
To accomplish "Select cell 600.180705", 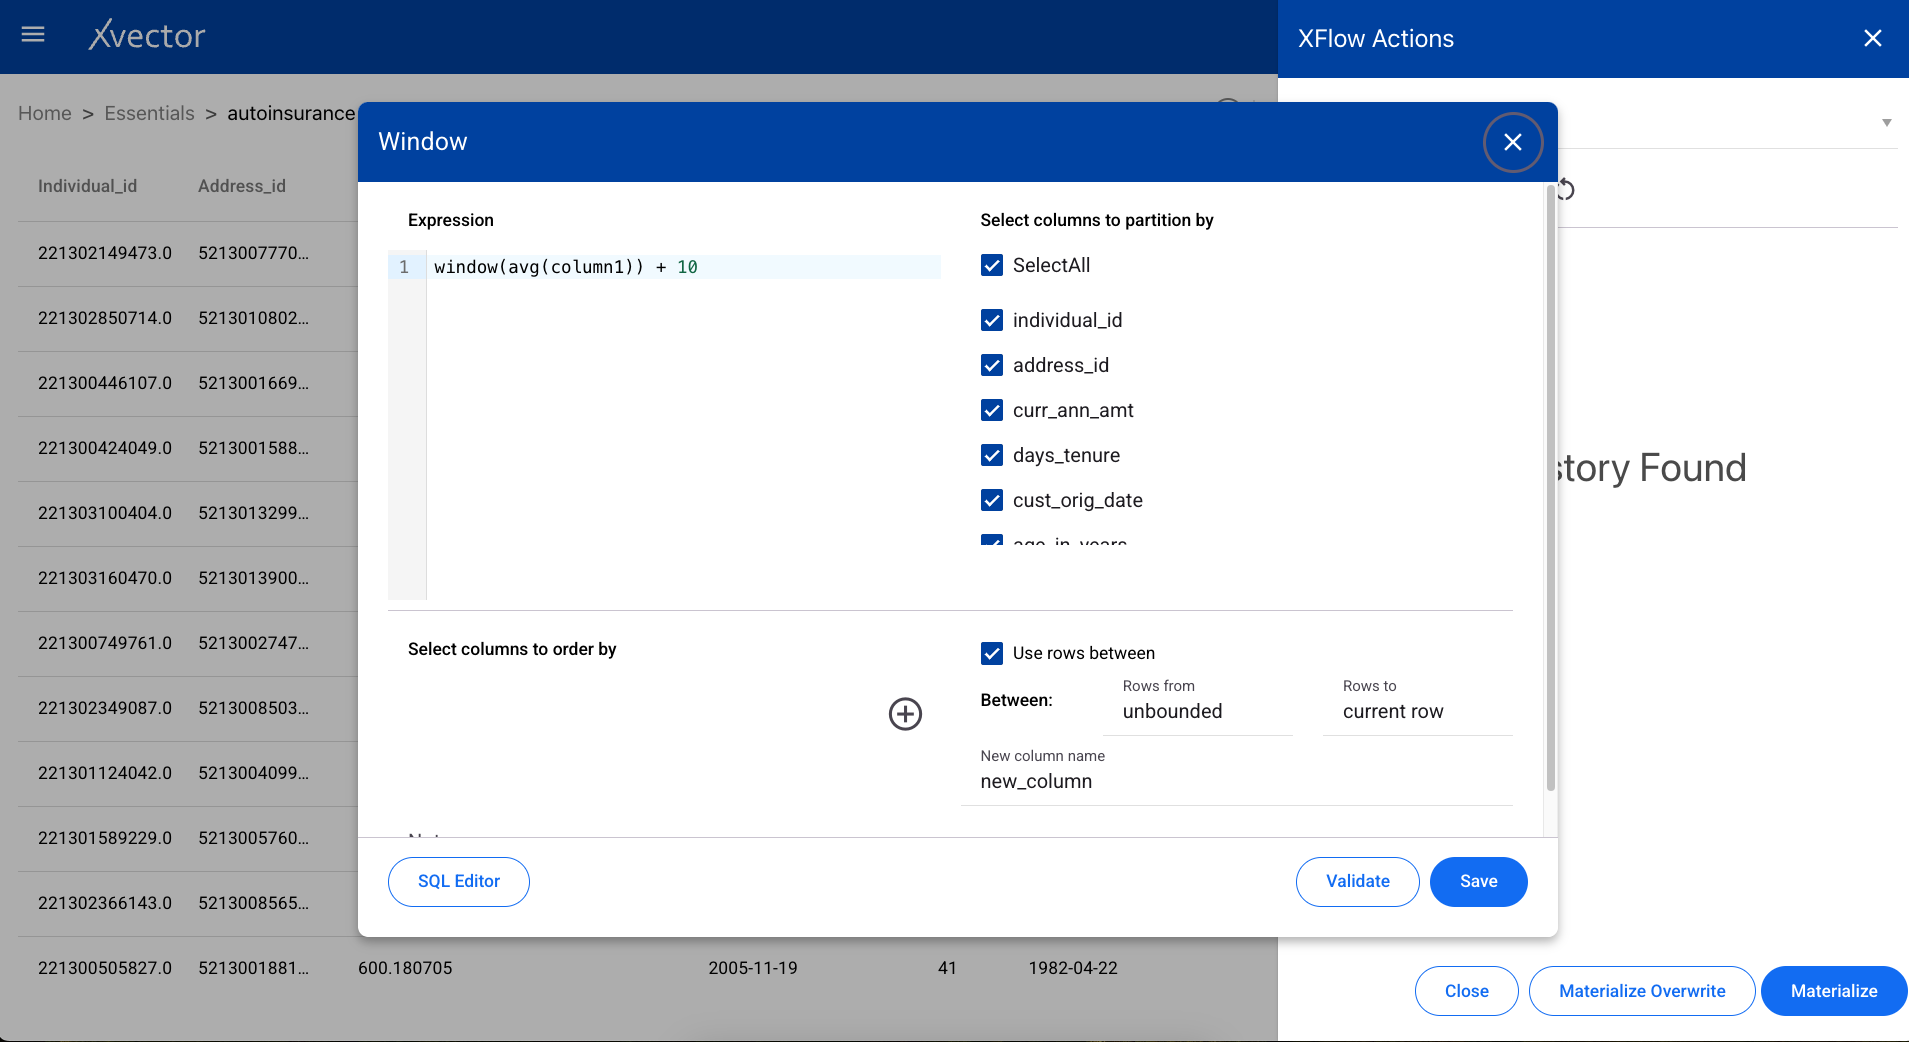I will (x=405, y=968).
